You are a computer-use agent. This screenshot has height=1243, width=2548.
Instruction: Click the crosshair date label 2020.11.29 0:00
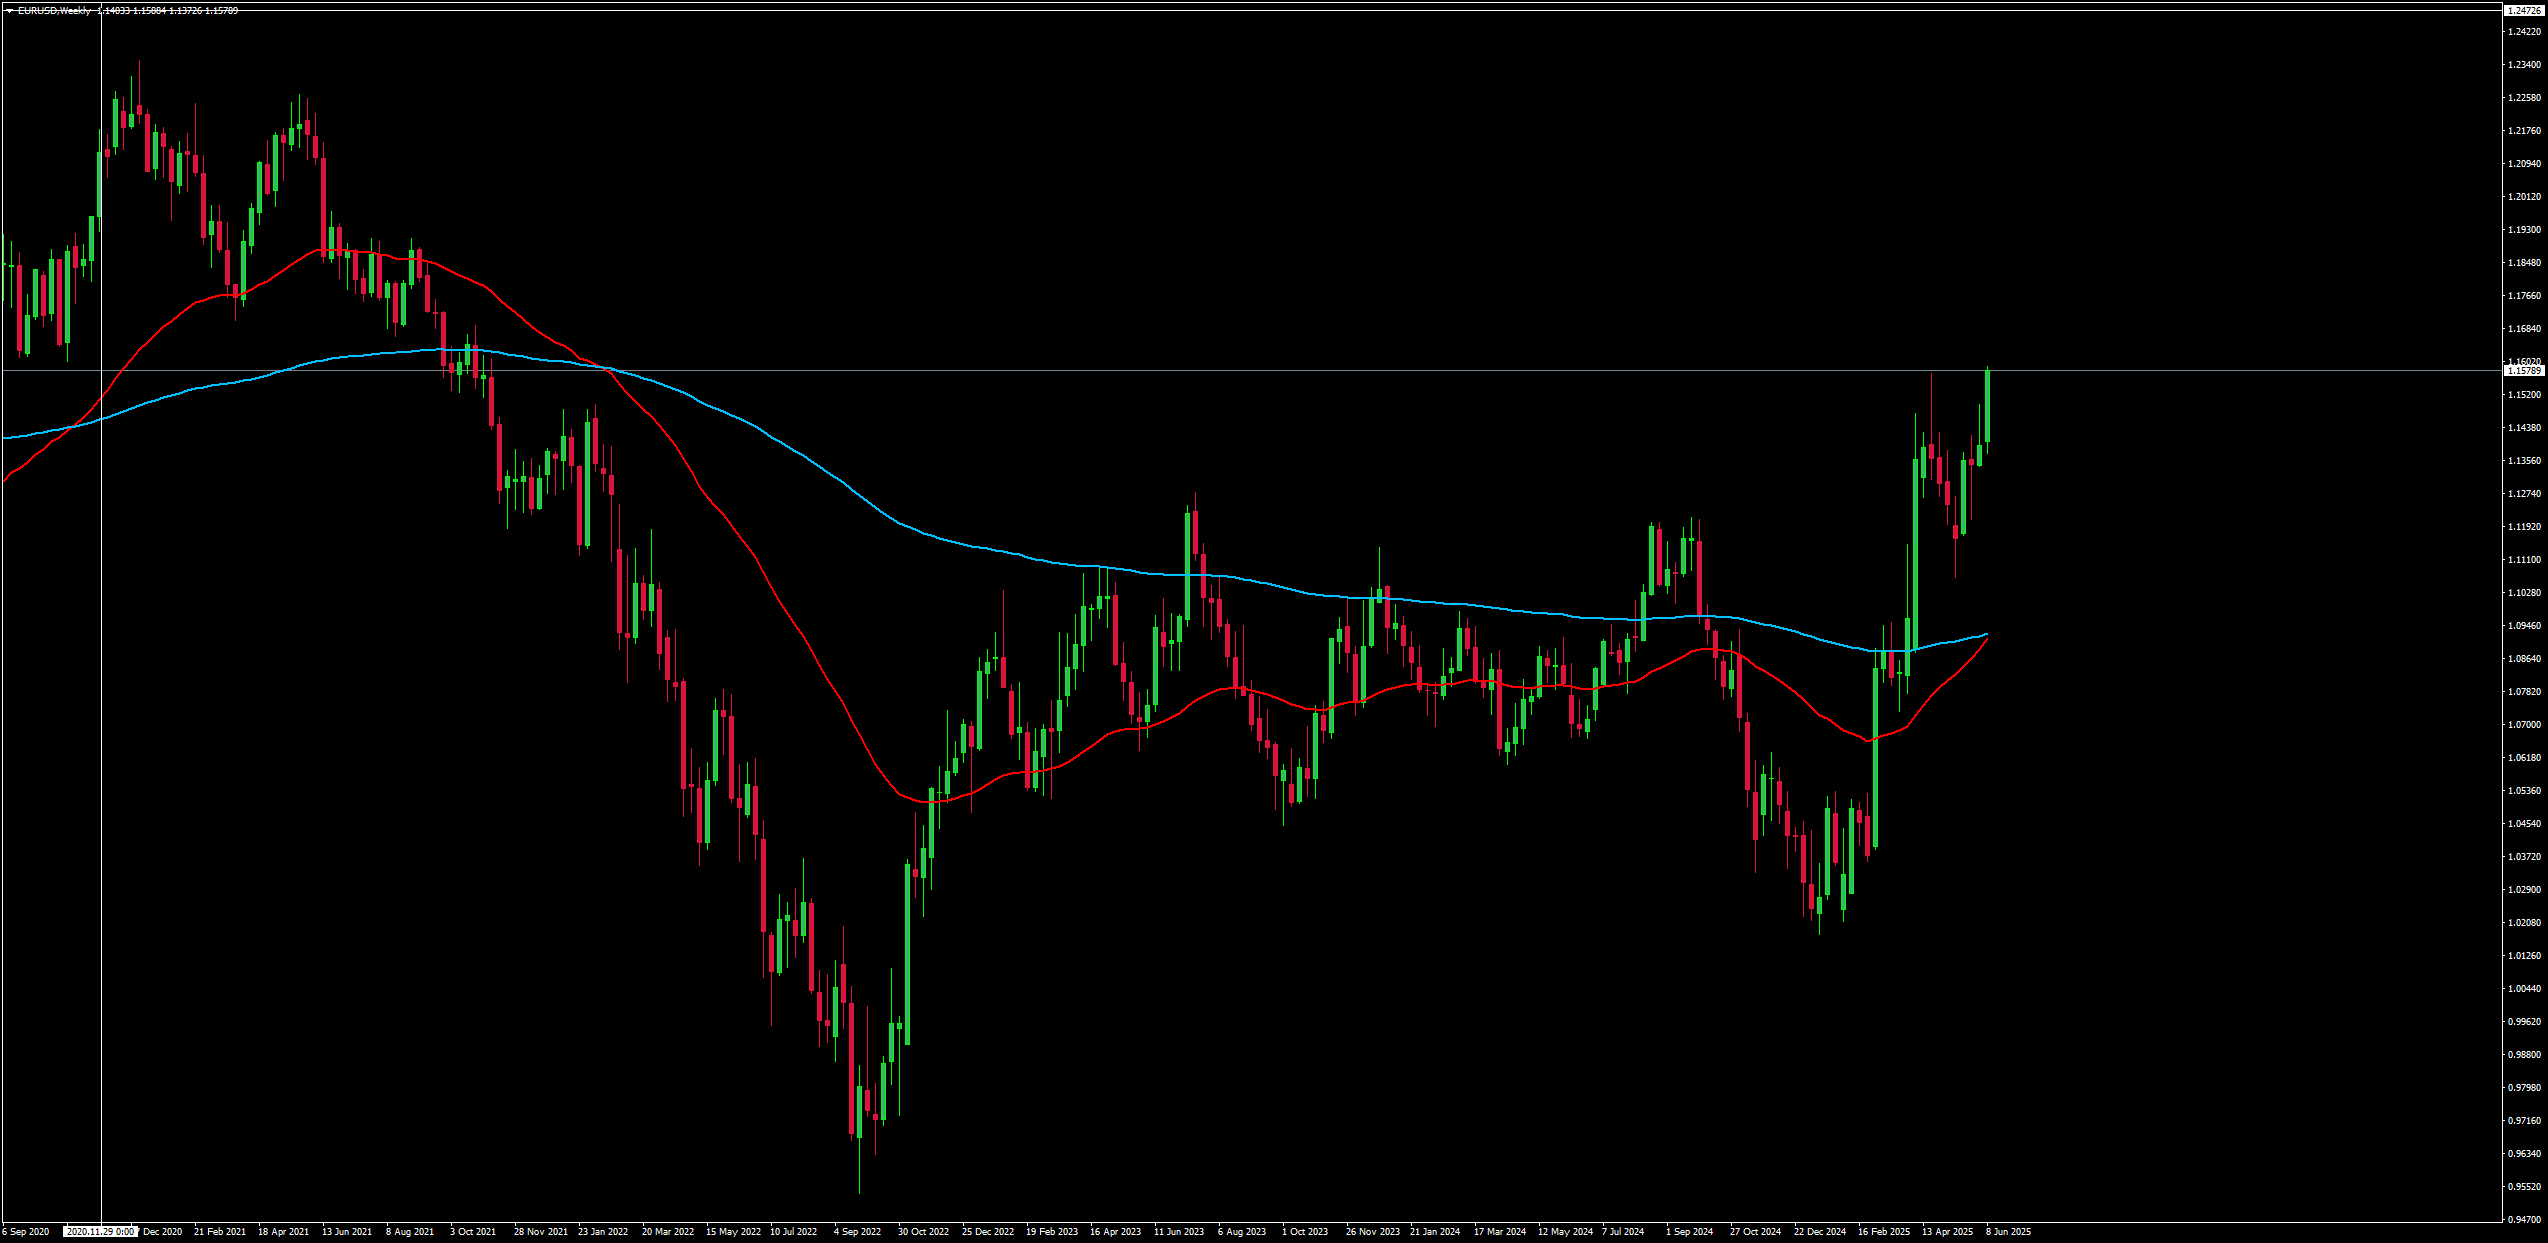tap(100, 1232)
